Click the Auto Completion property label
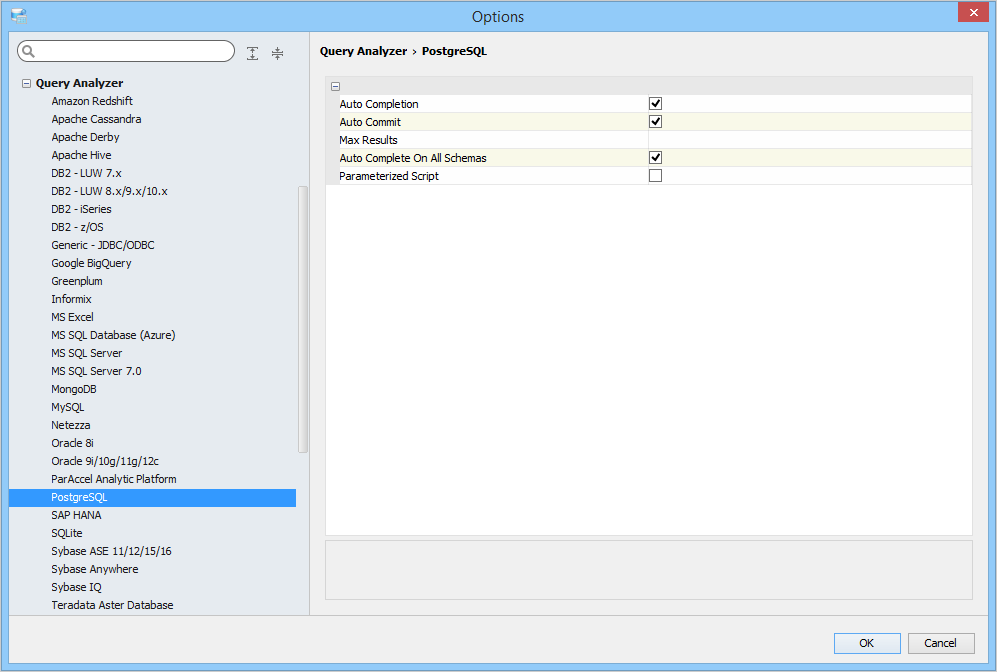The image size is (997, 672). pos(379,104)
